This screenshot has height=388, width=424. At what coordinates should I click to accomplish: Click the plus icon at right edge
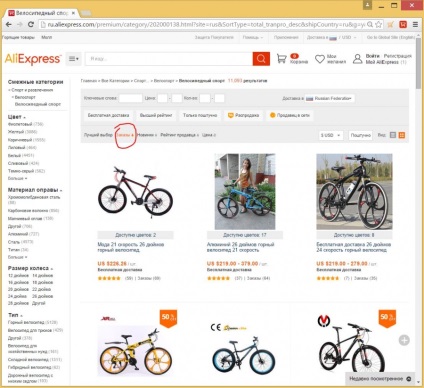pos(404,340)
